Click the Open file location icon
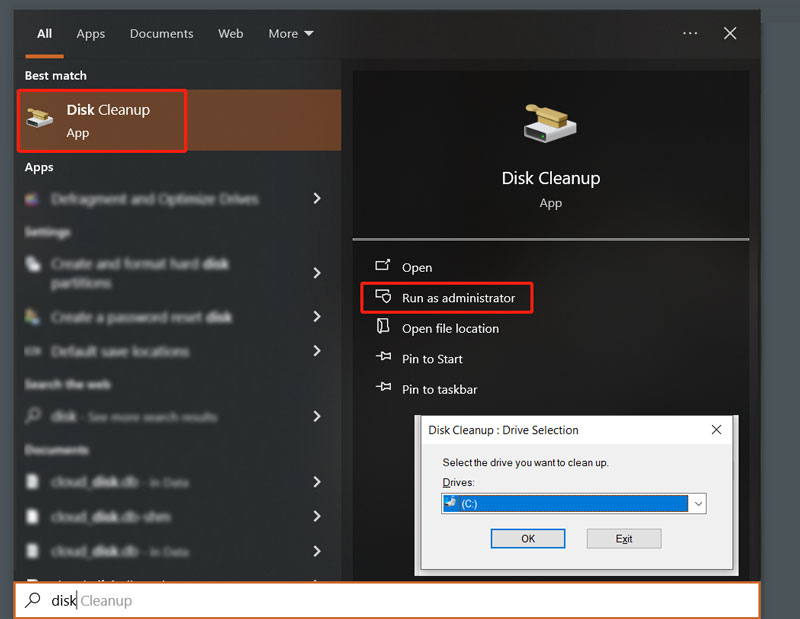Image resolution: width=800 pixels, height=619 pixels. pos(383,326)
